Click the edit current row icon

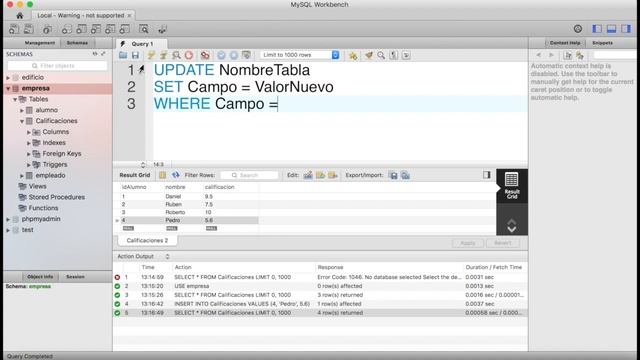(x=308, y=175)
